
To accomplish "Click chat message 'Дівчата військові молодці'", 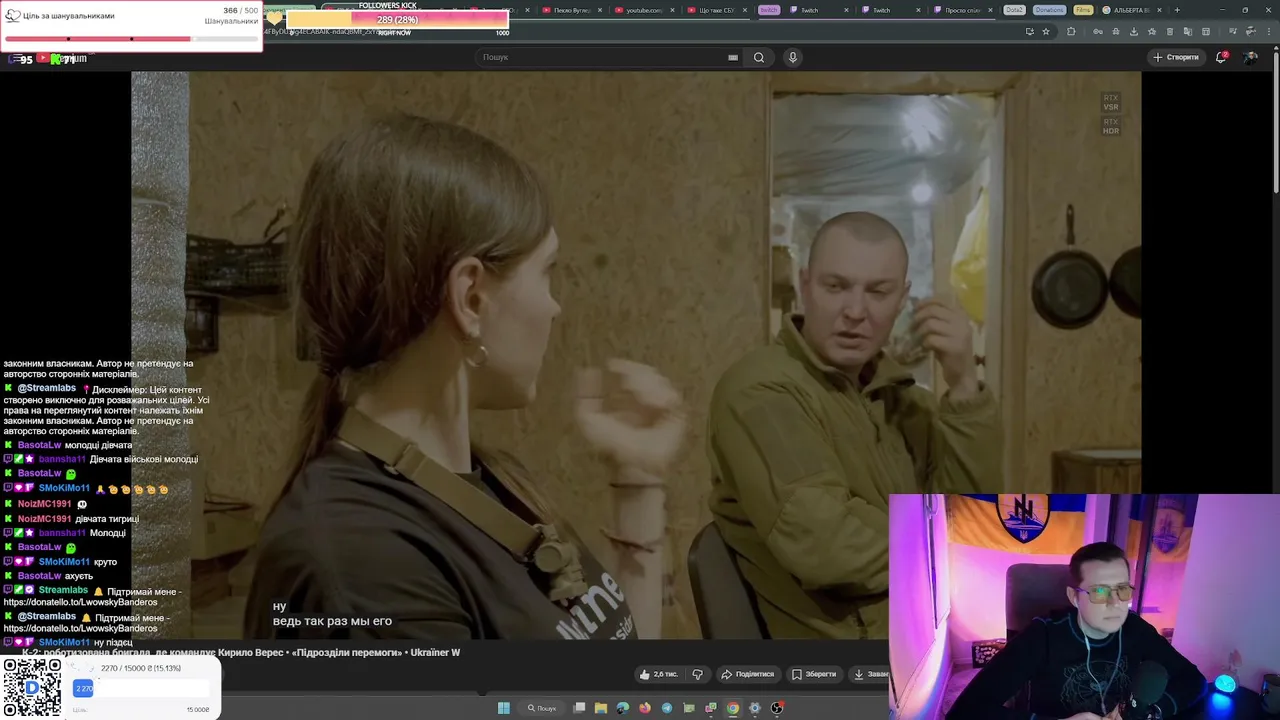I will pos(145,459).
